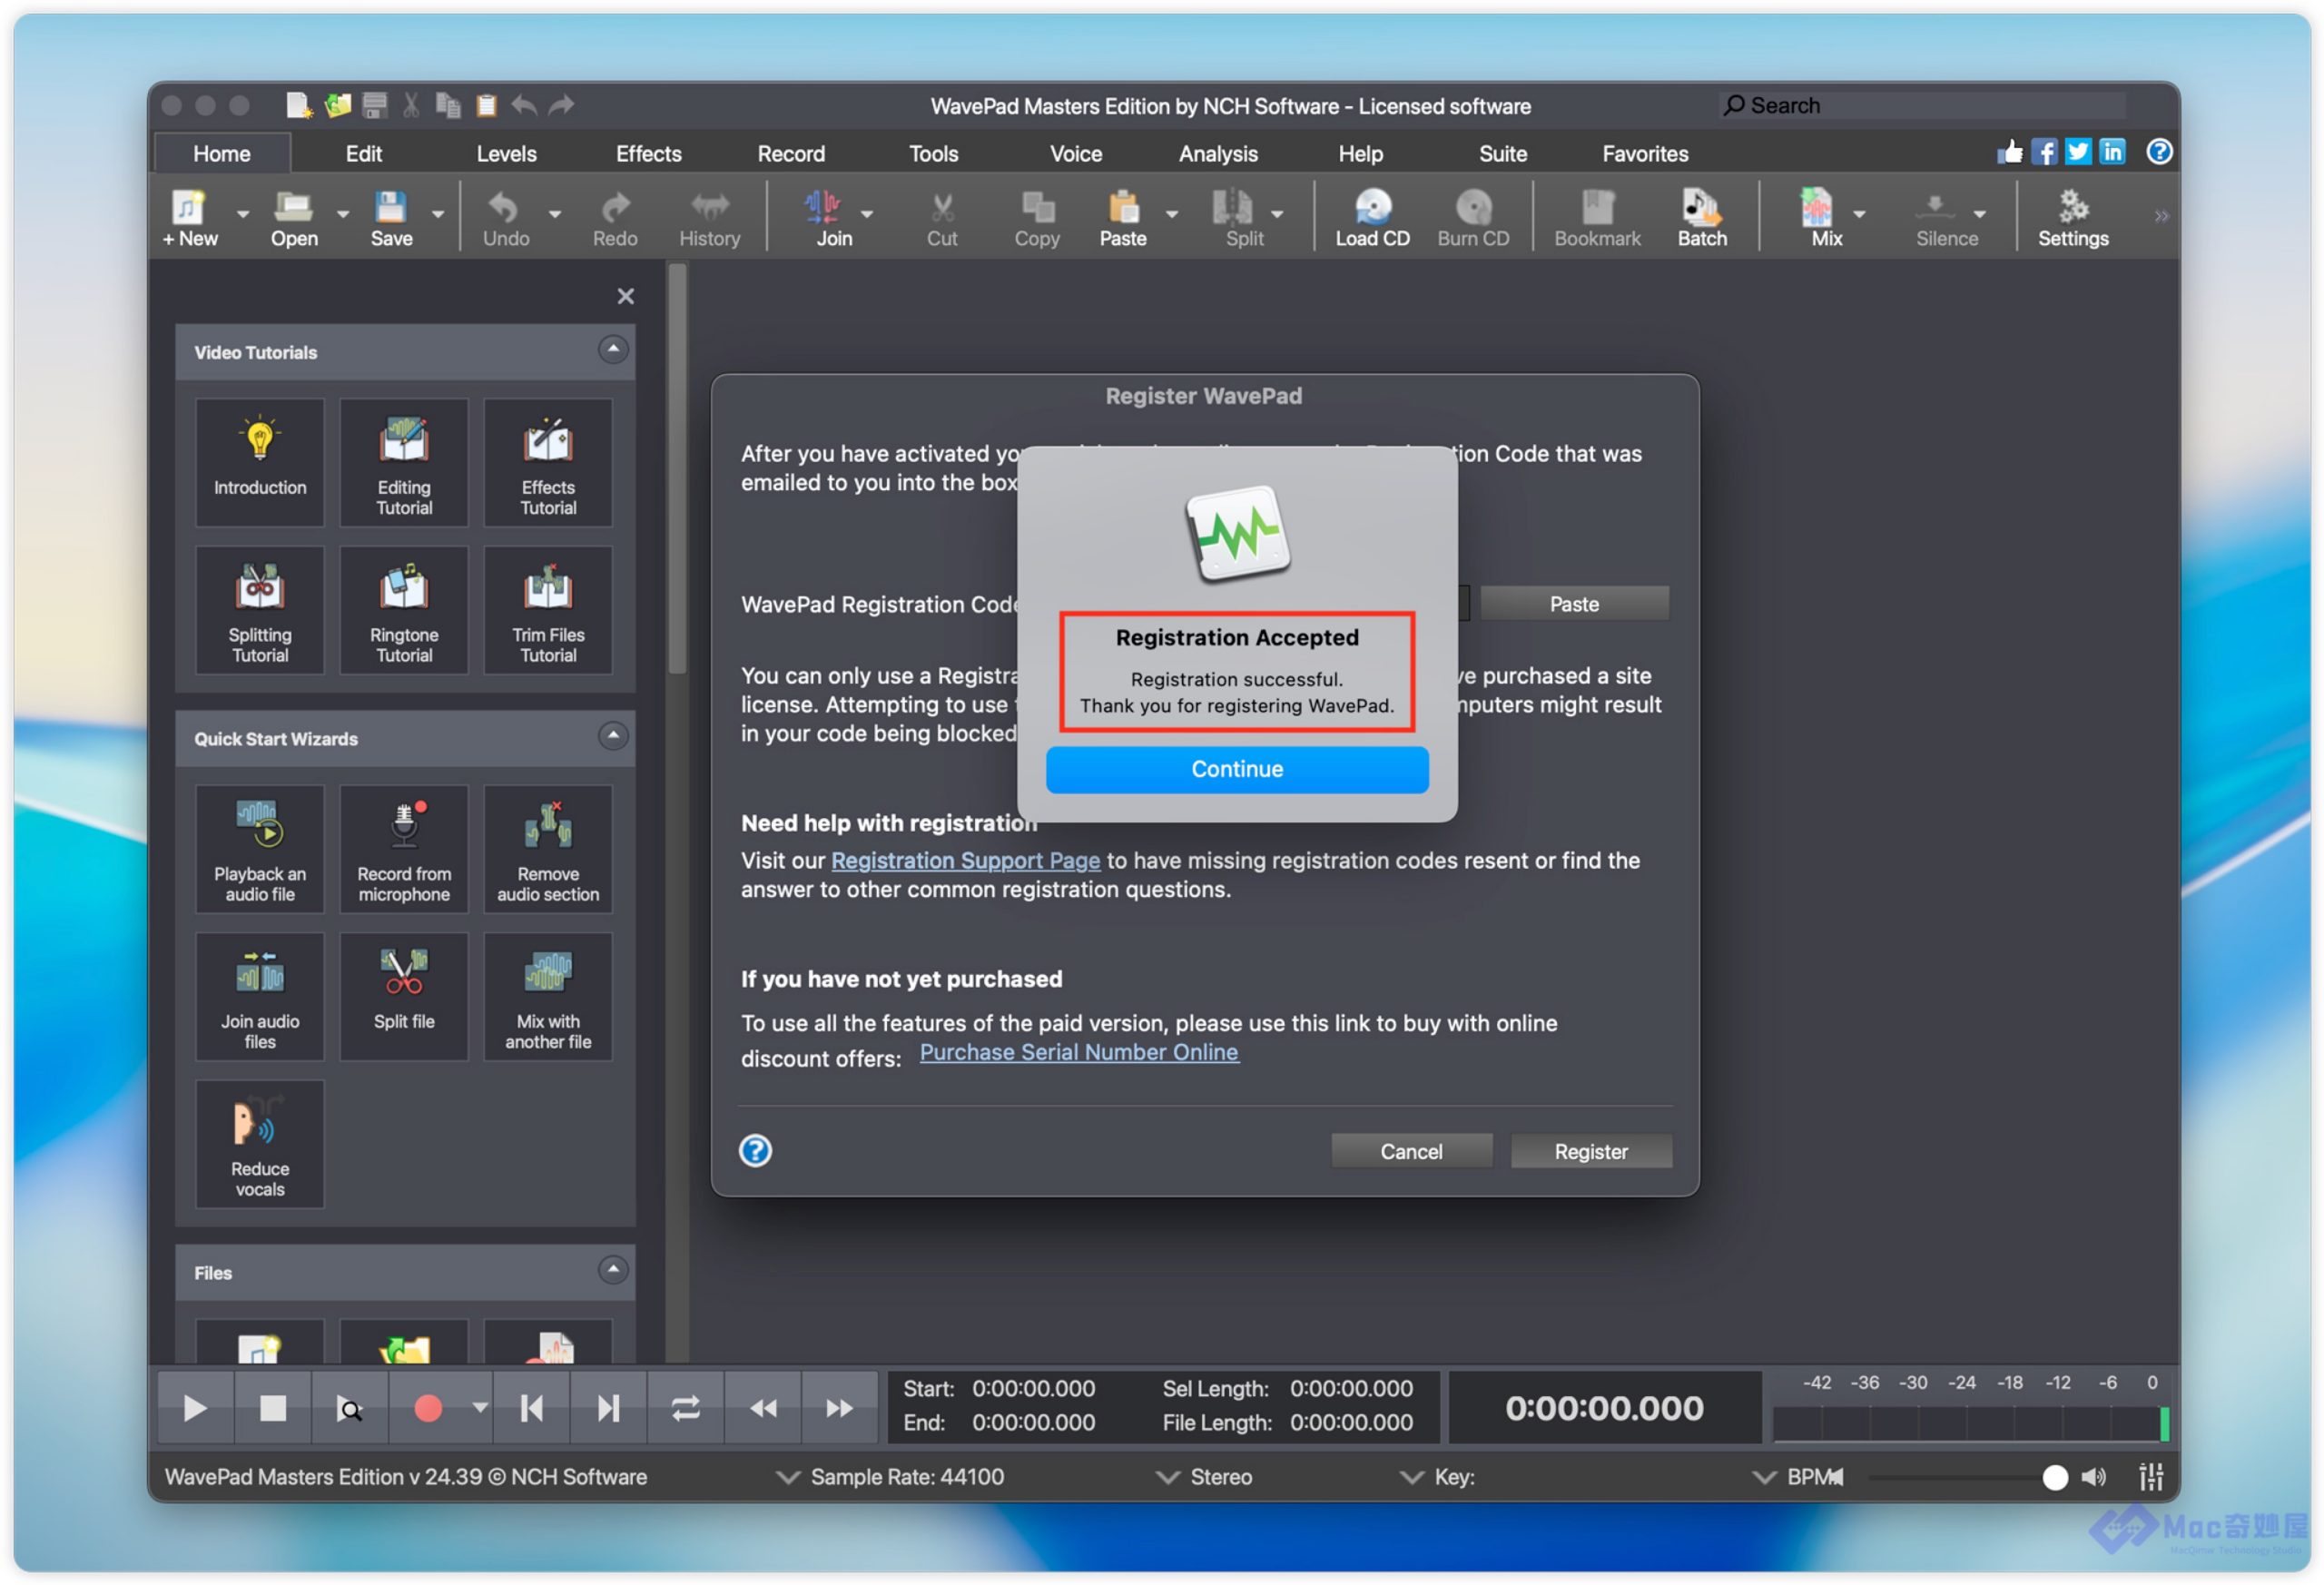Open Settings from the toolbar

point(2073,218)
